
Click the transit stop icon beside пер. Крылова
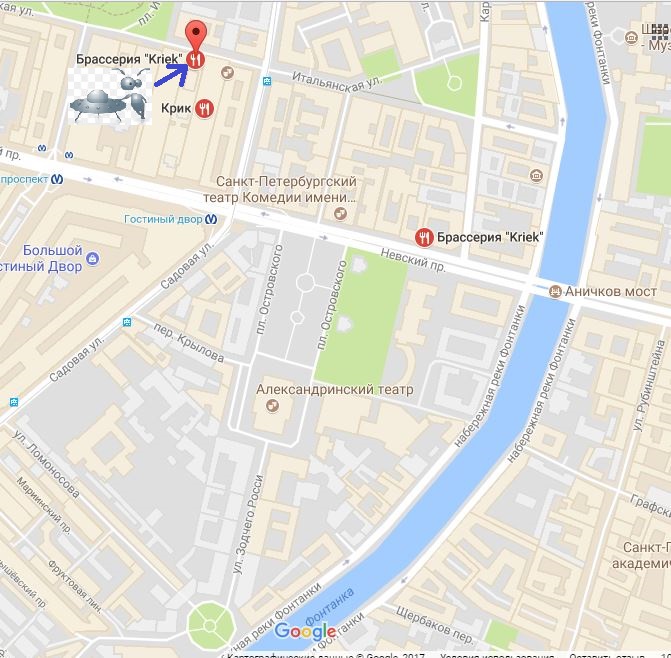tap(127, 322)
